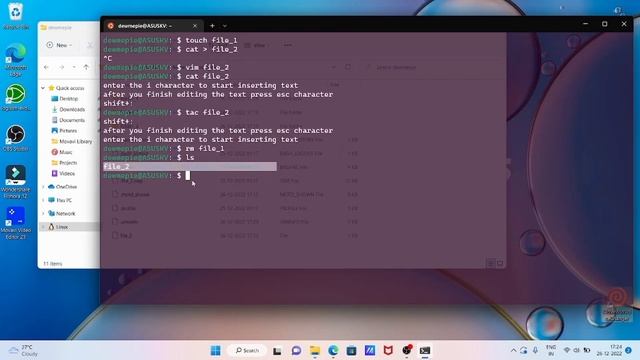Go up one folder in File Explorer
Screen dimensions: 640x360
[86, 67]
